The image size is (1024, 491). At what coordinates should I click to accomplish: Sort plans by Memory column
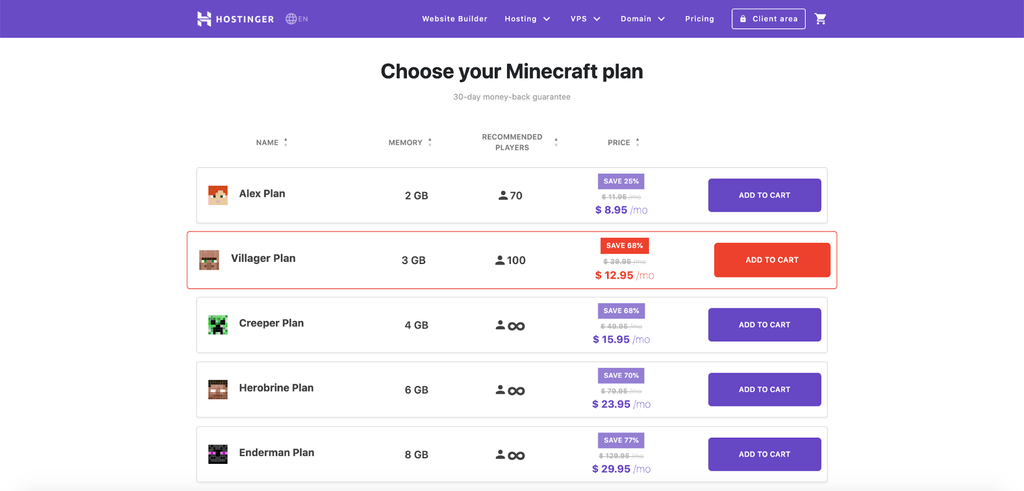click(x=410, y=143)
